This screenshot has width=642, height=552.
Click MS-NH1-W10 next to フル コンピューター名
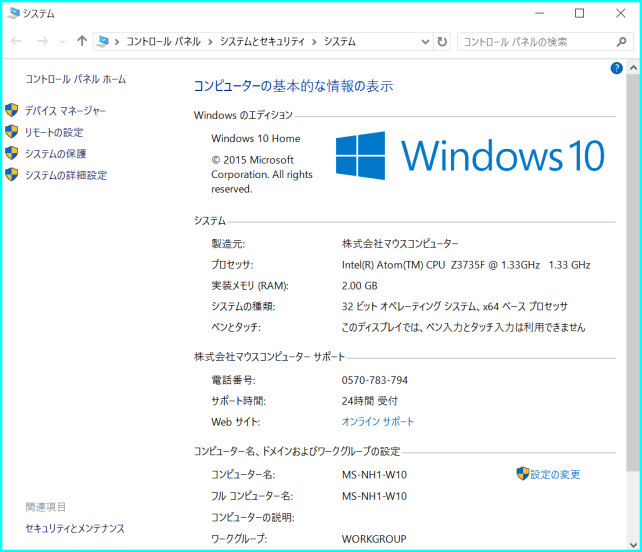pos(374,496)
